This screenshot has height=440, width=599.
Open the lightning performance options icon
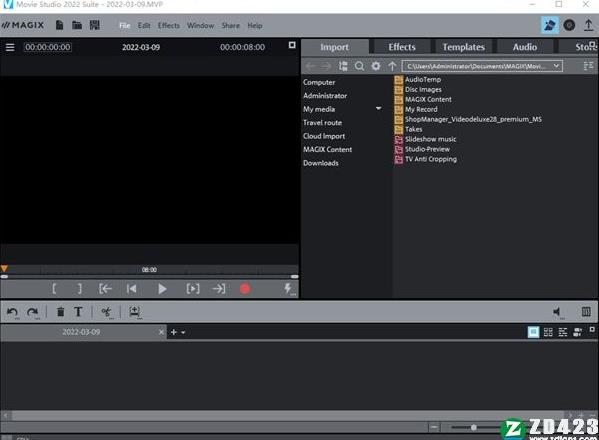(x=289, y=289)
